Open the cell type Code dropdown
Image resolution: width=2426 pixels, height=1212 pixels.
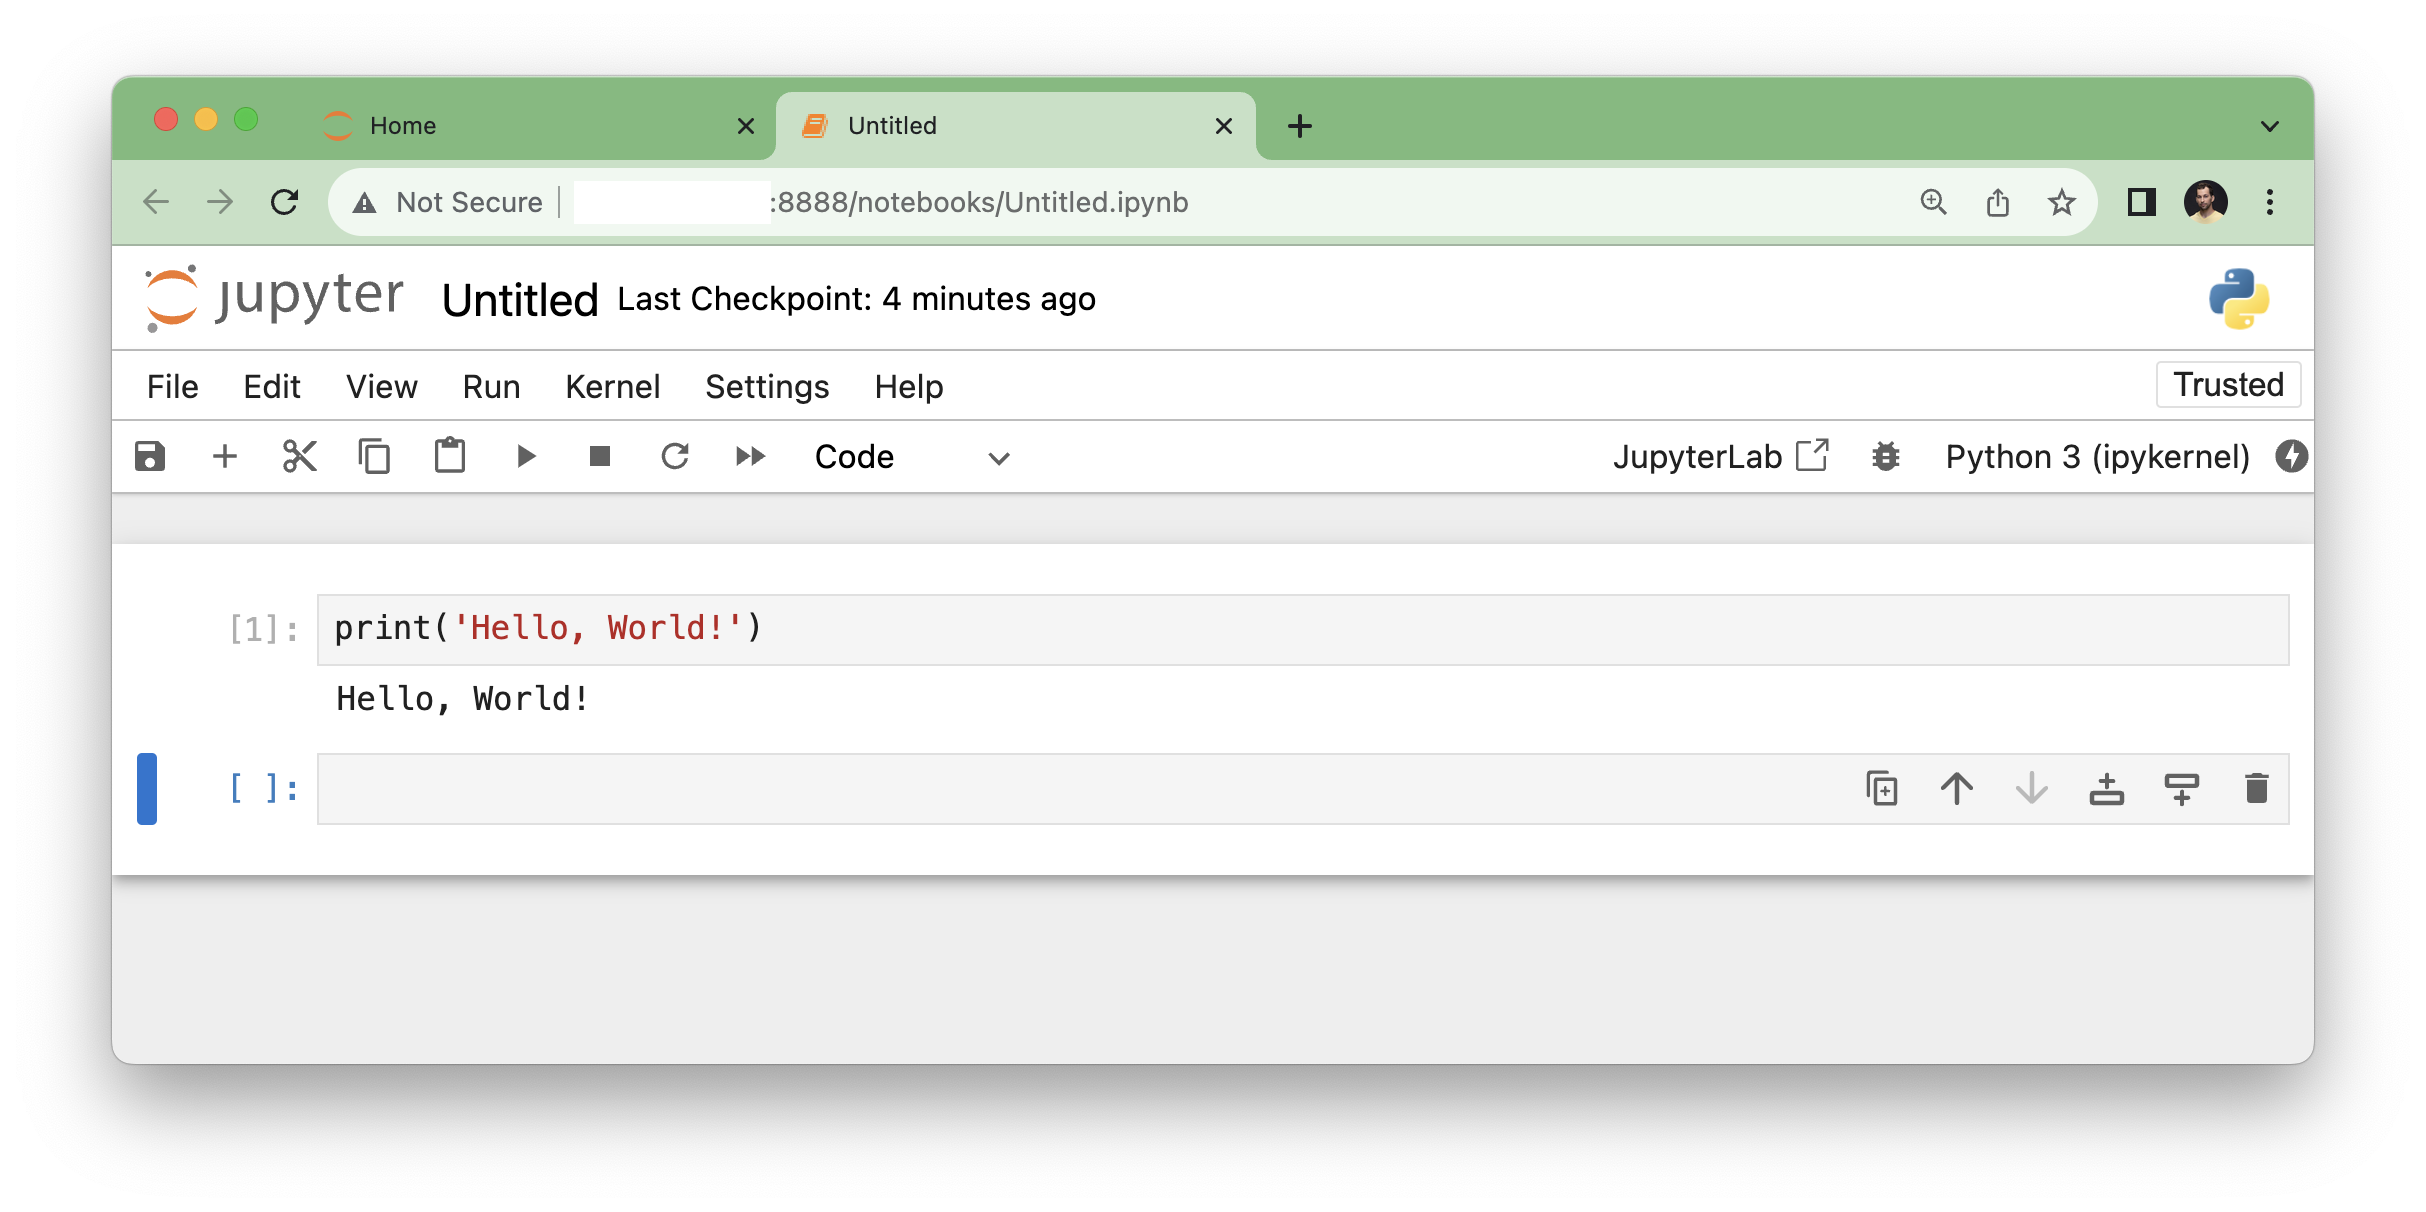[912, 457]
